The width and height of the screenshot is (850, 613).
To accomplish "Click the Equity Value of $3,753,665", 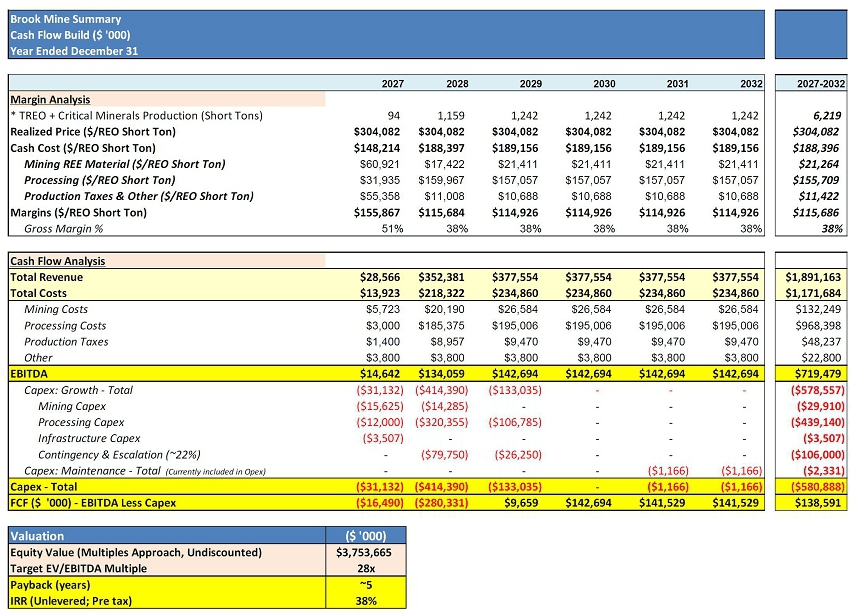I will 366,552.
